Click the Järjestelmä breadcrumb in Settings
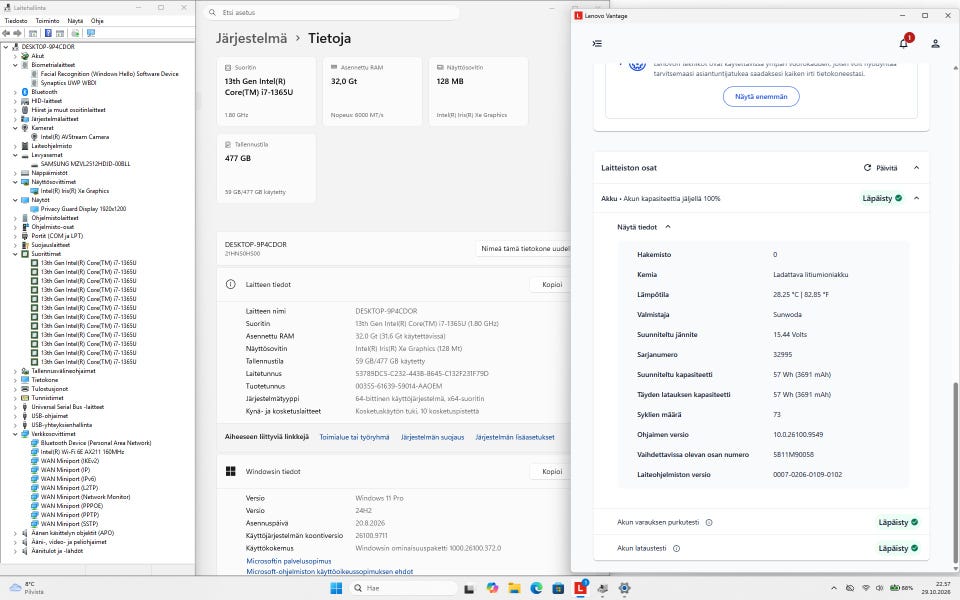 click(x=251, y=38)
